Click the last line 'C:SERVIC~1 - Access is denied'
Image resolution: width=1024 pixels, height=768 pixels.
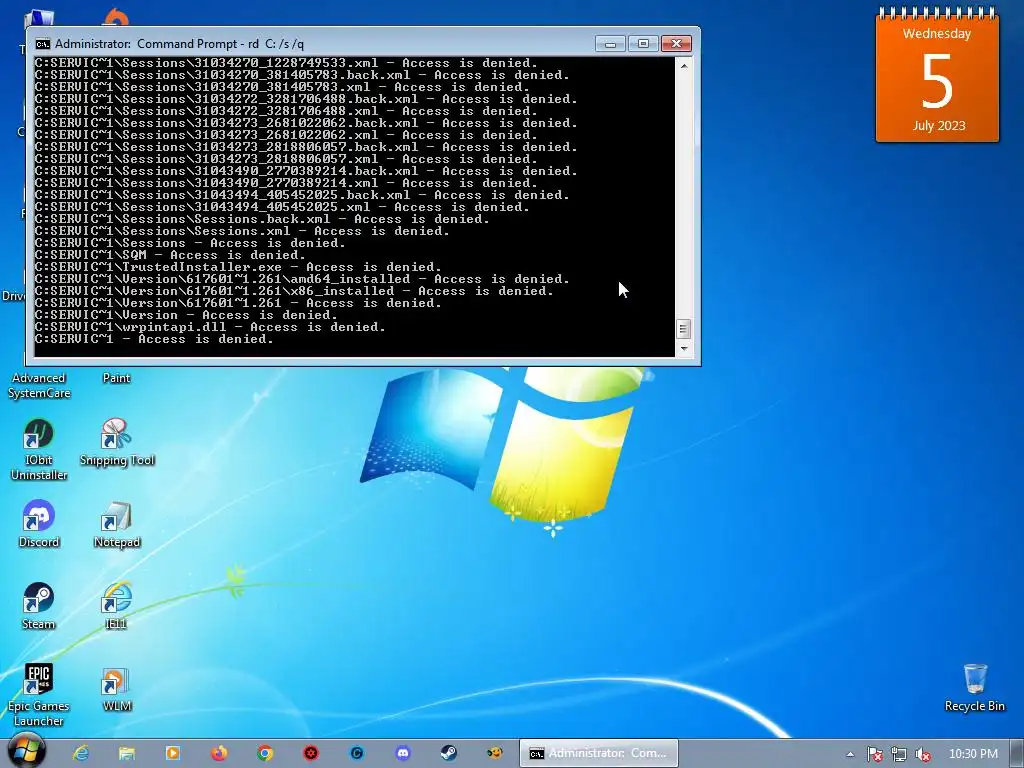pos(154,339)
